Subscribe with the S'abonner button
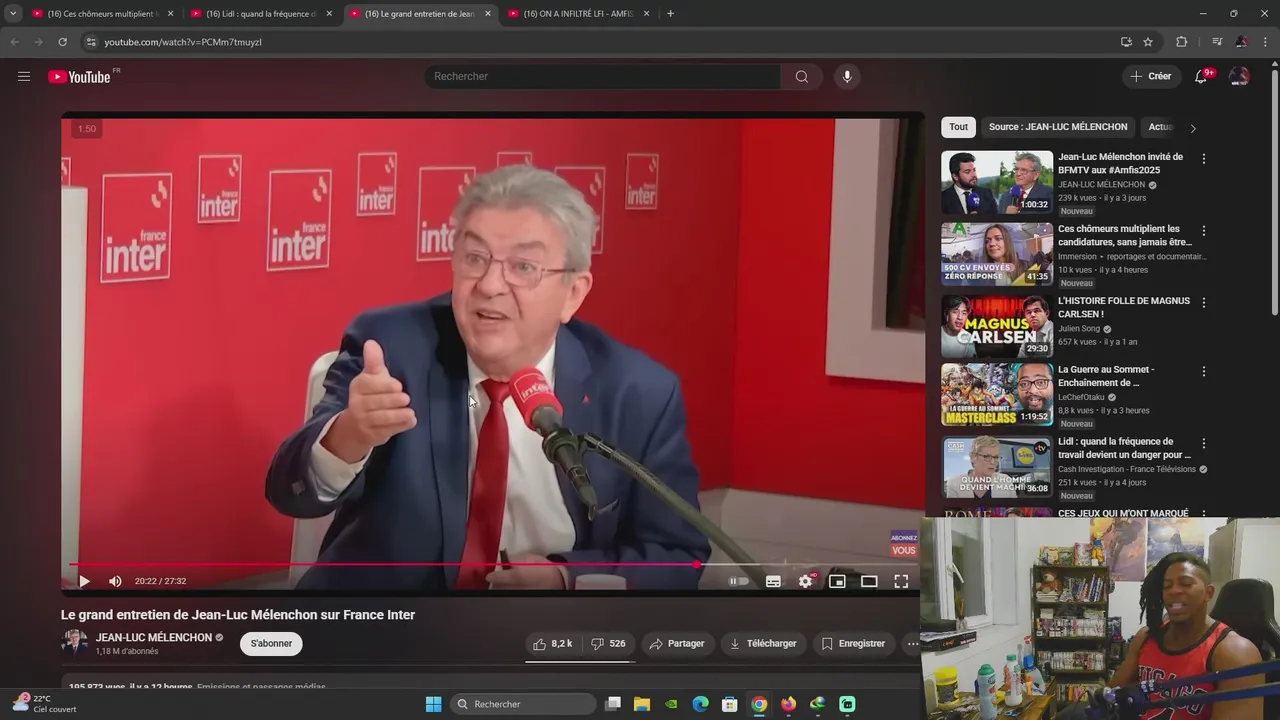The image size is (1280, 720). 271,644
